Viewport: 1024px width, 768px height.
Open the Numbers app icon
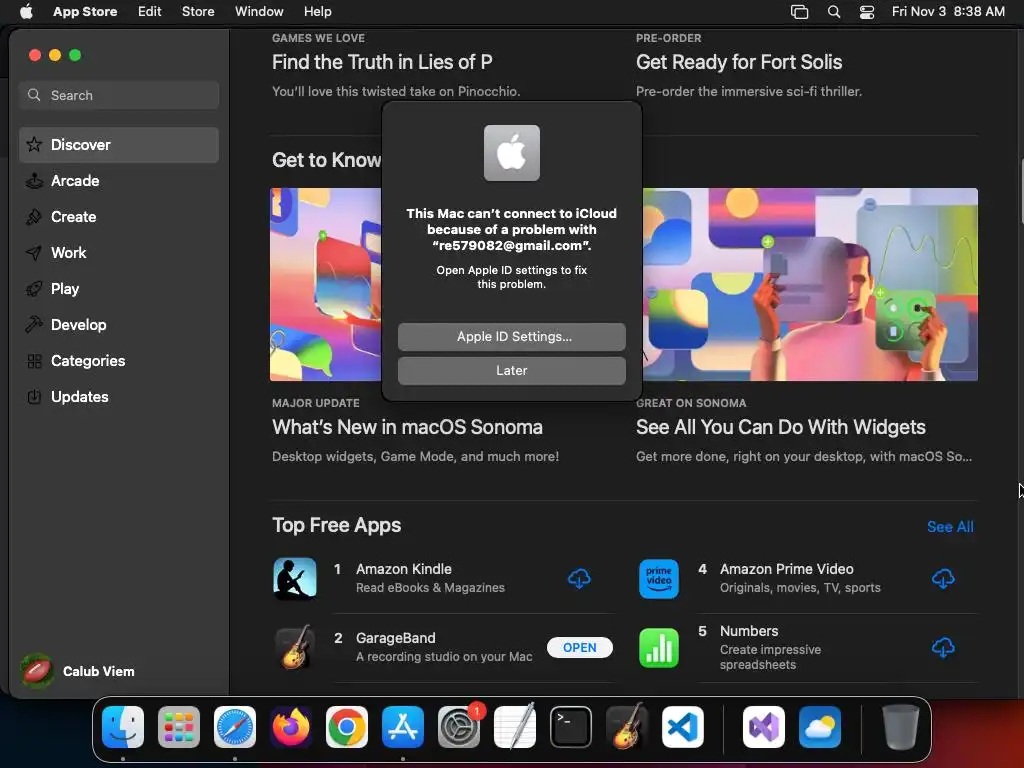658,648
